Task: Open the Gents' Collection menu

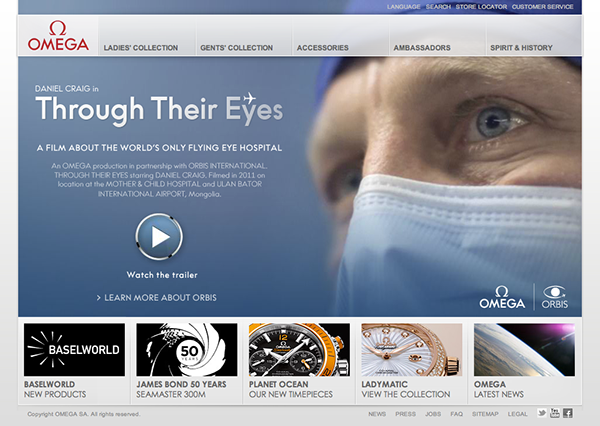Action: pos(236,48)
